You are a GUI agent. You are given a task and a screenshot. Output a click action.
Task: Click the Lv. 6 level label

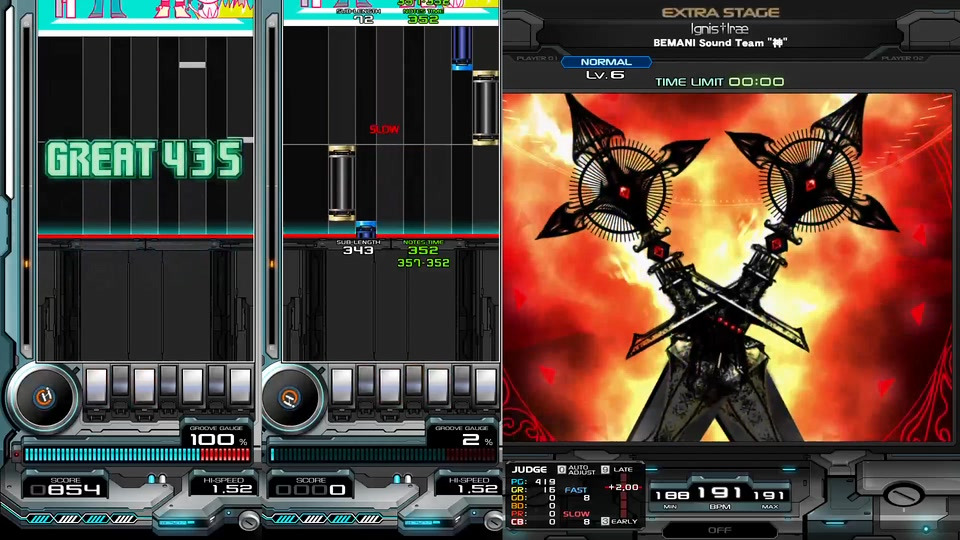605,75
